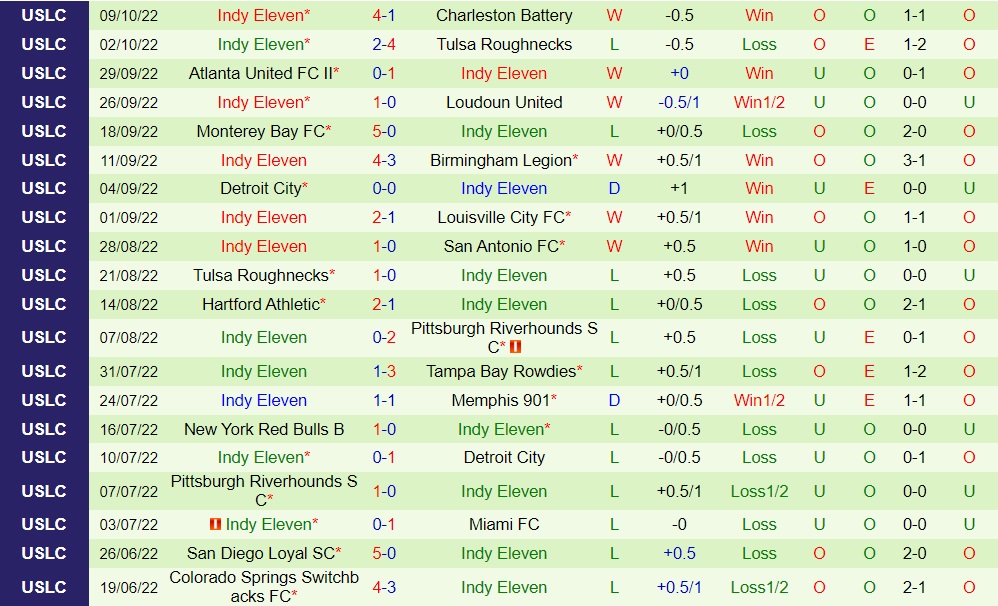This screenshot has width=998, height=606.
Task: Open Tulsa Roughnecks in the 02/10/22 row
Action: coord(504,45)
